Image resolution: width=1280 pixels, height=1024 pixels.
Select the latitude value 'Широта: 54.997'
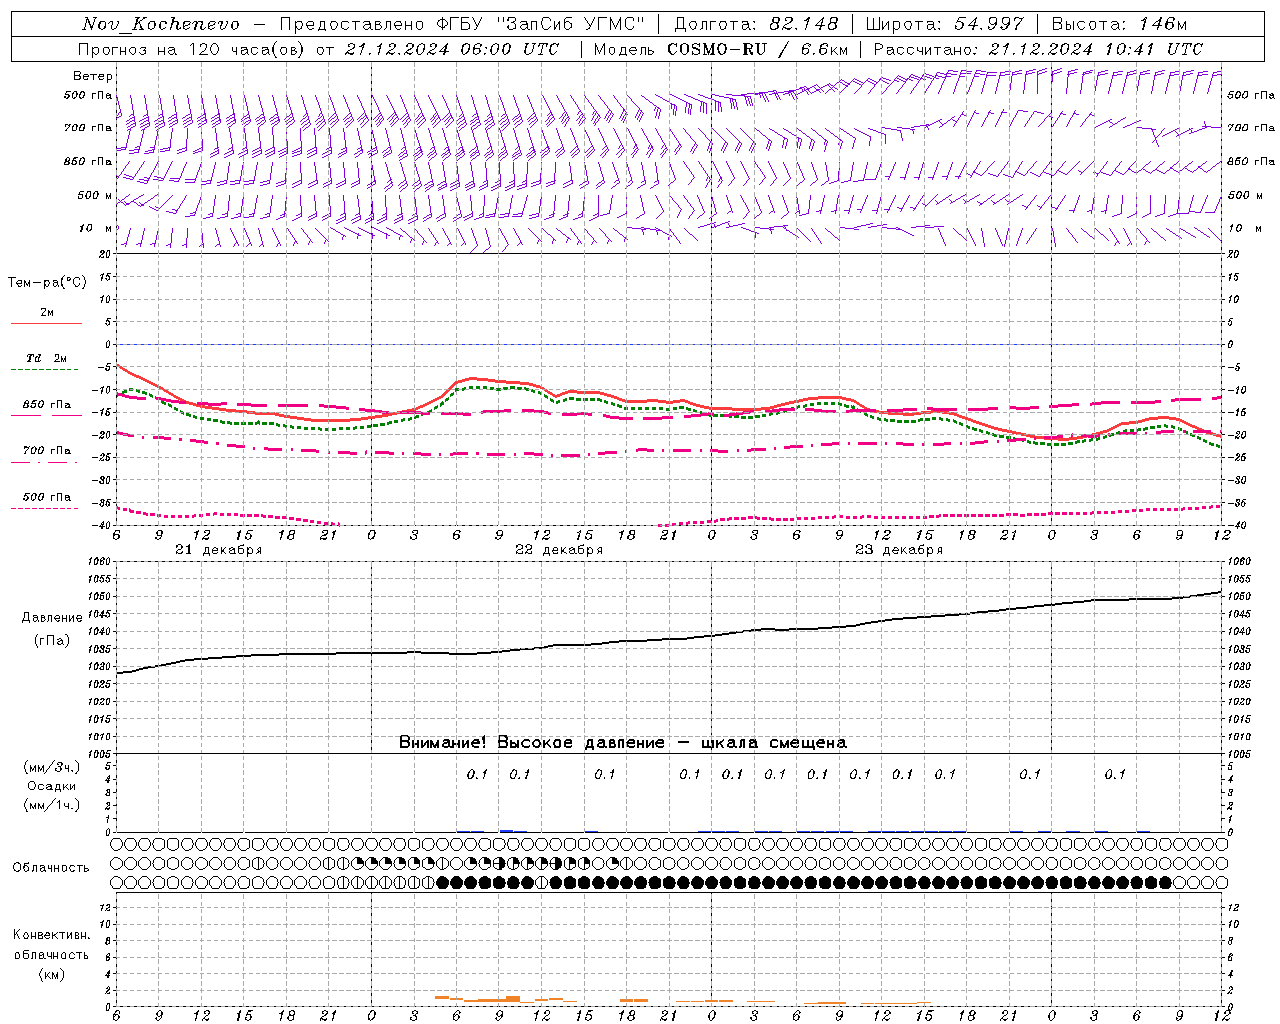click(945, 24)
